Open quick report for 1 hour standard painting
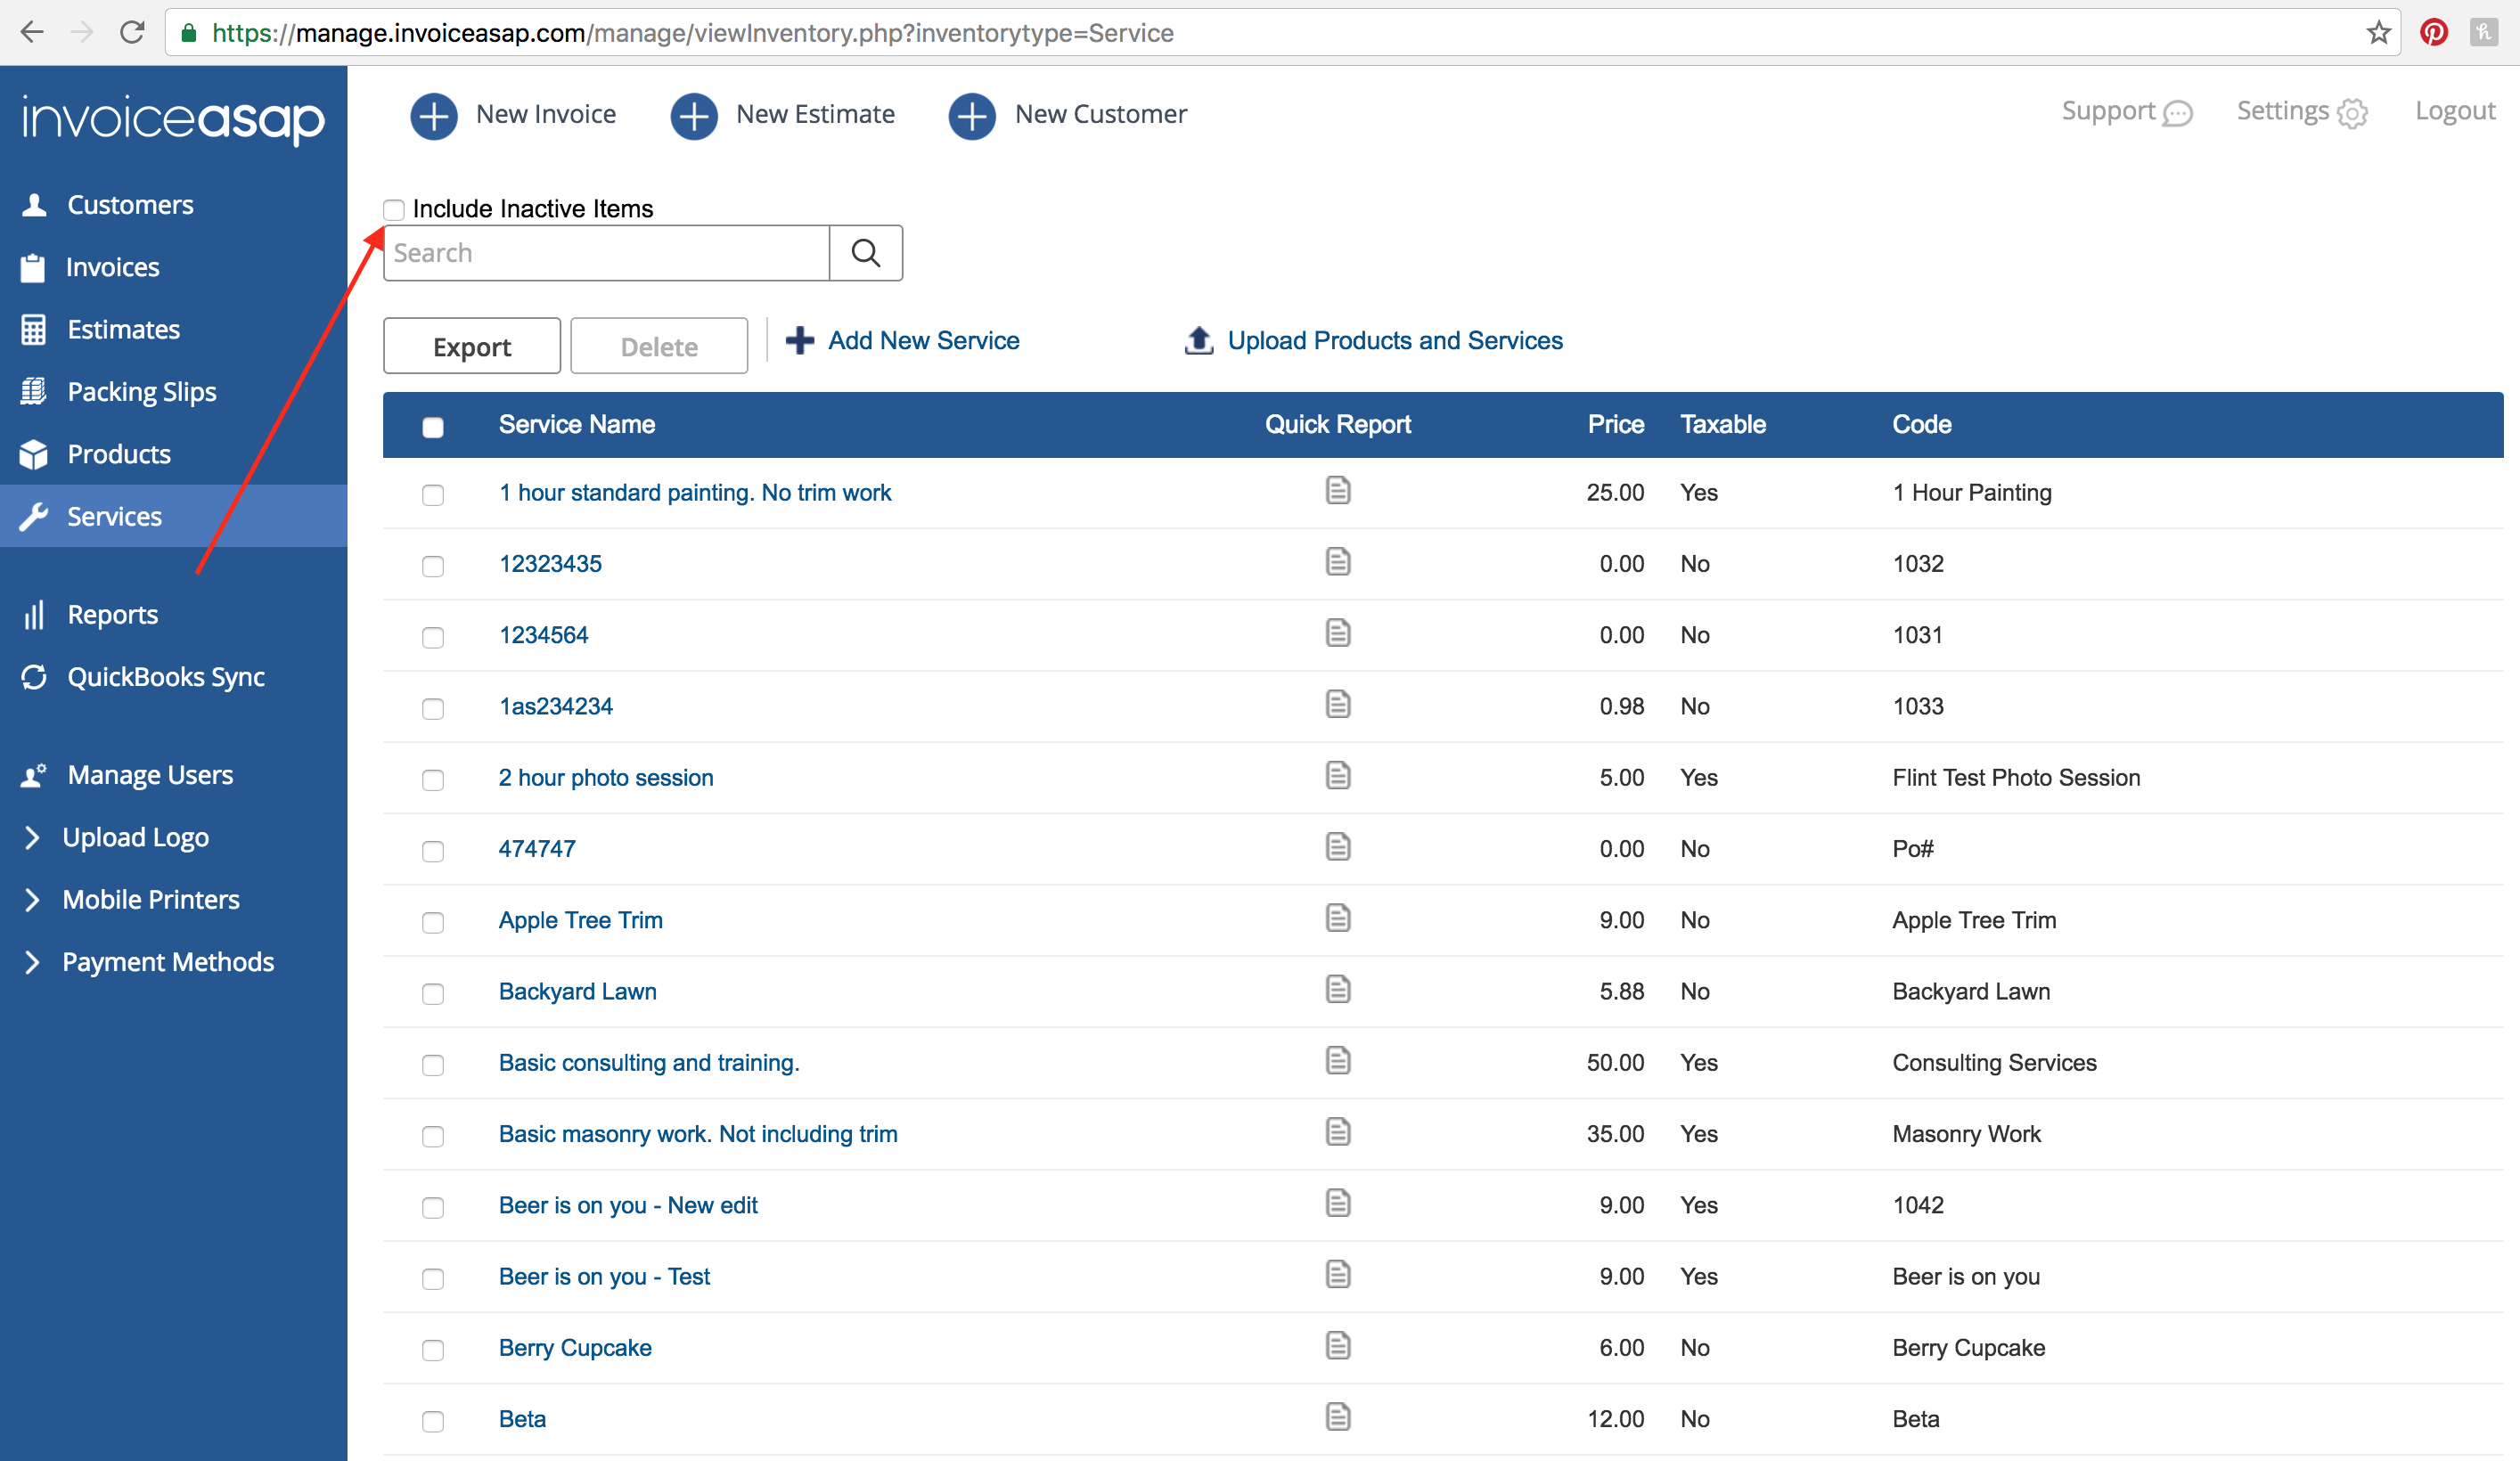 coord(1338,490)
